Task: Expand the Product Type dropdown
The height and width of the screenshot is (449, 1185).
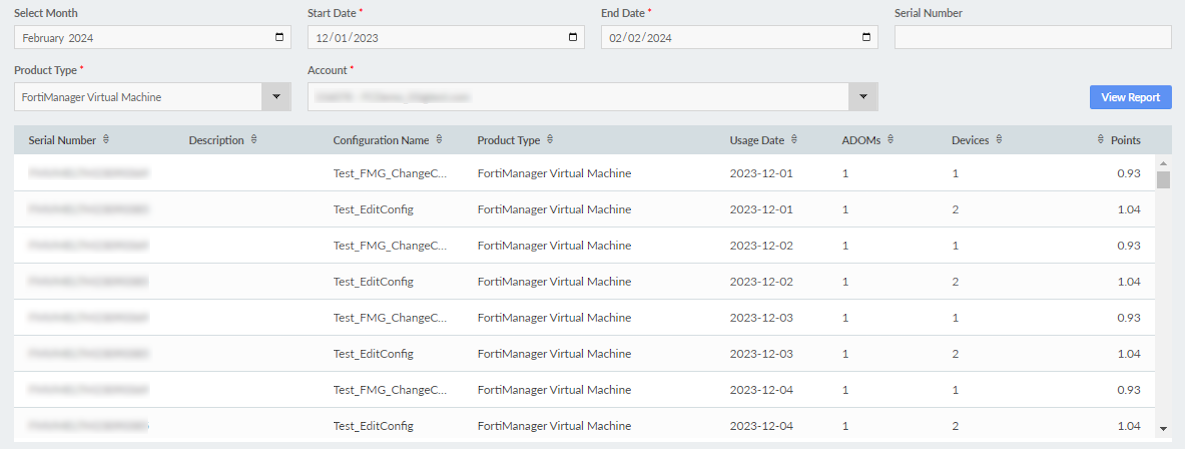Action: coord(276,97)
